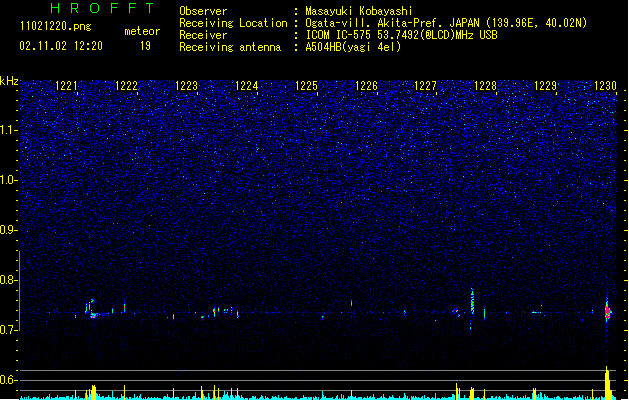
Task: Click the 1224 time marker
Action: pyautogui.click(x=246, y=86)
